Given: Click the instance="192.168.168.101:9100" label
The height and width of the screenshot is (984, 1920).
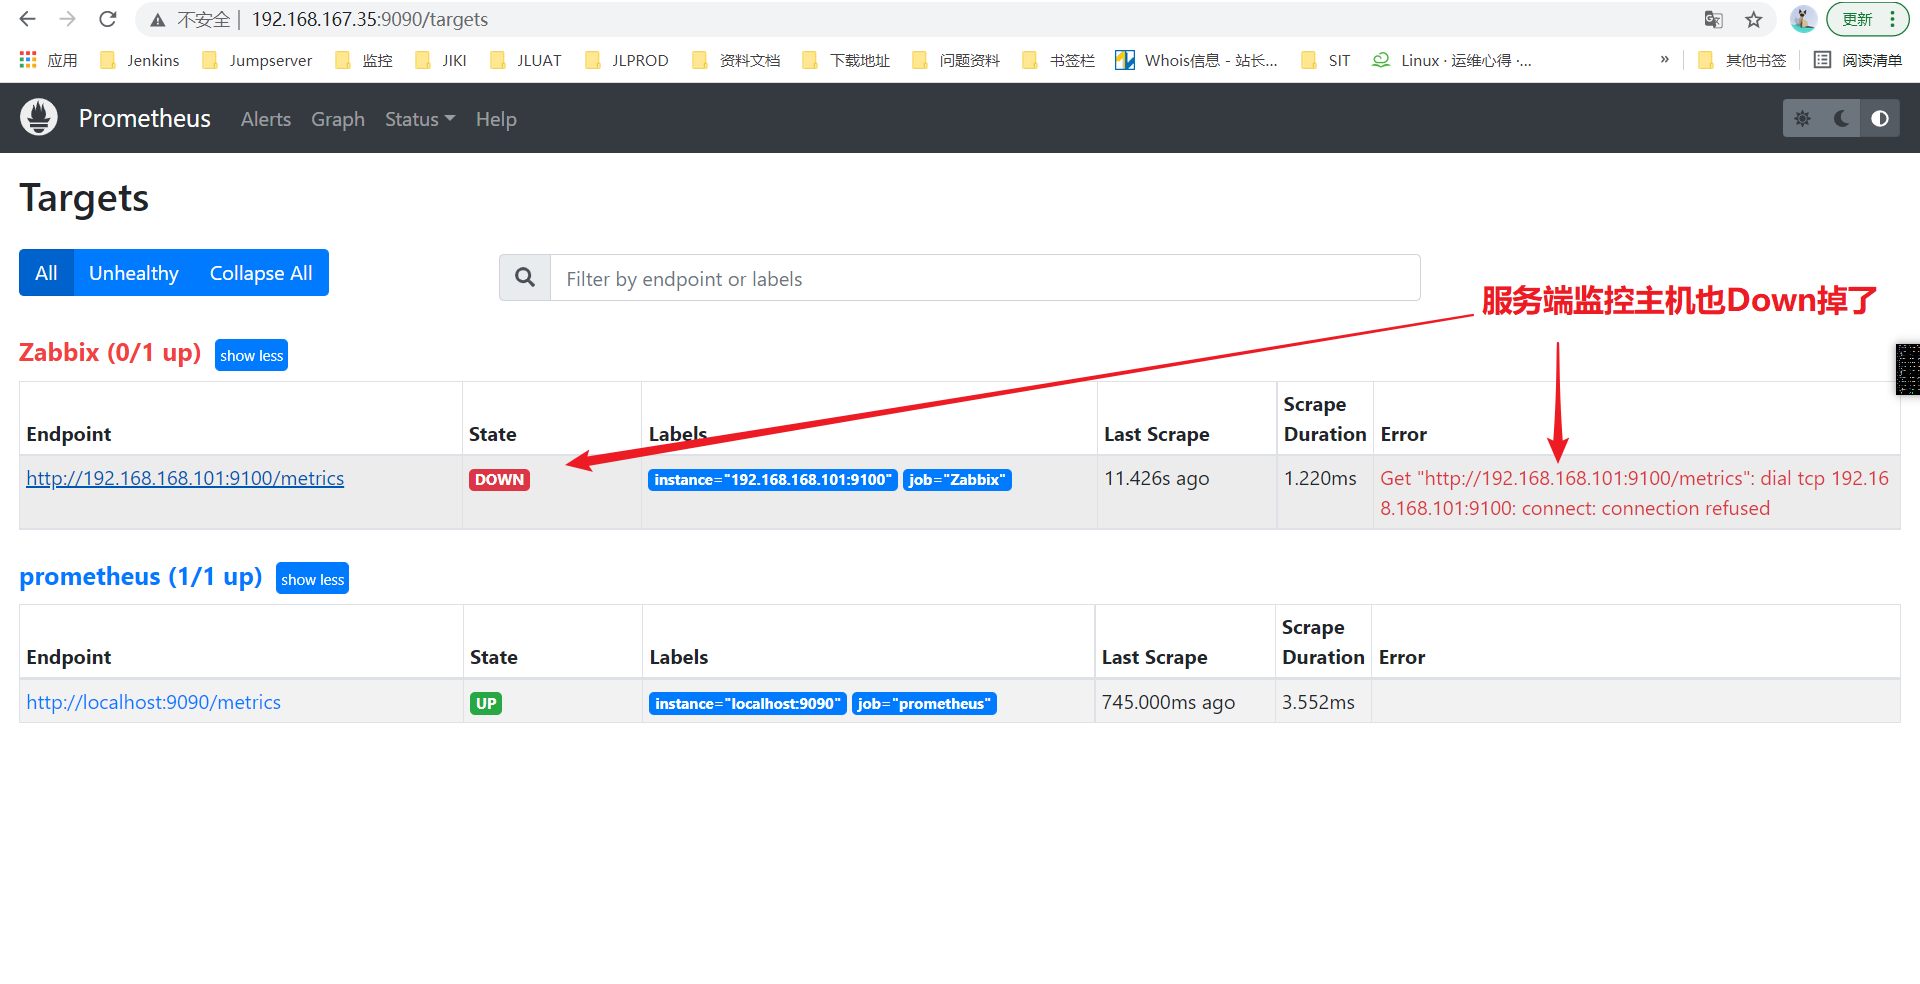Looking at the screenshot, I should [773, 480].
